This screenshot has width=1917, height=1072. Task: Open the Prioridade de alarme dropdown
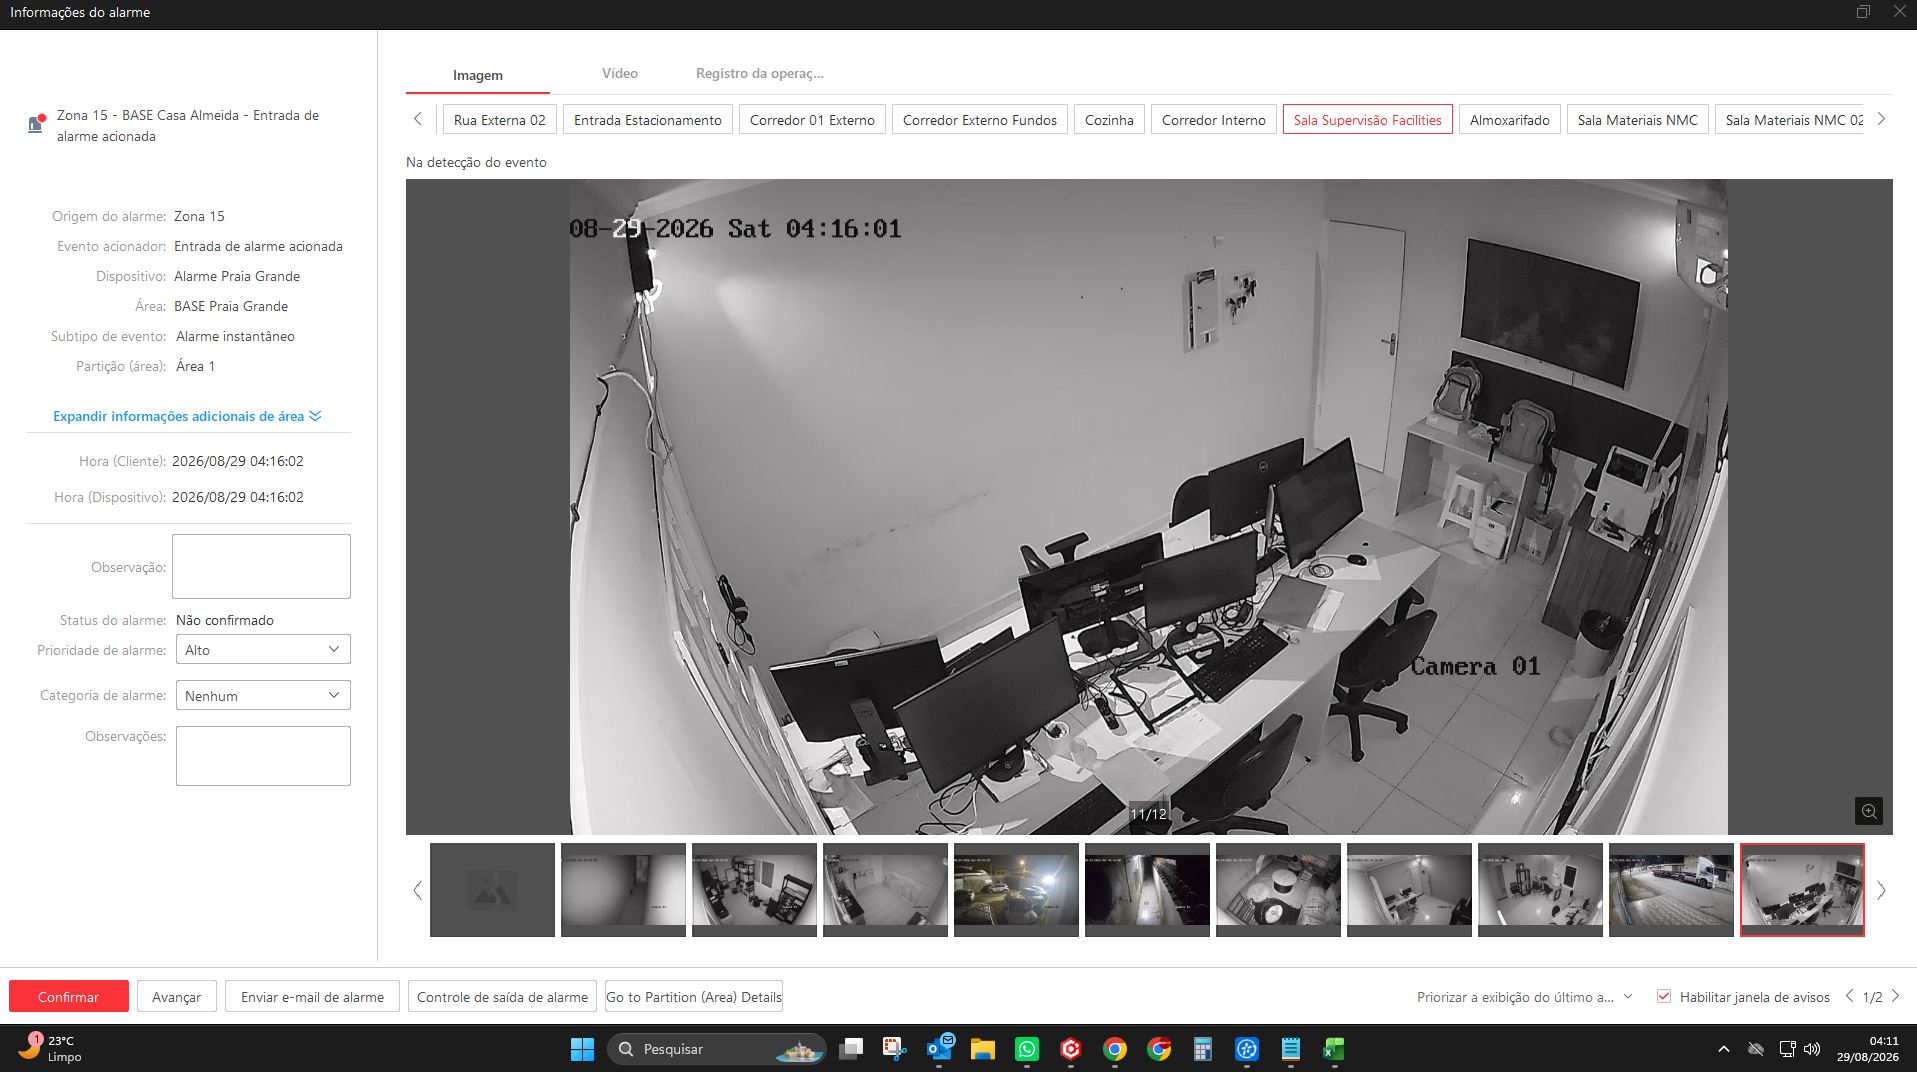click(263, 650)
